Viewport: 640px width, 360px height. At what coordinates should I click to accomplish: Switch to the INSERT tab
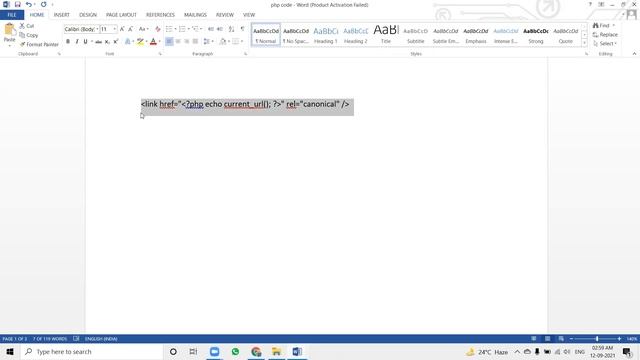pyautogui.click(x=62, y=15)
